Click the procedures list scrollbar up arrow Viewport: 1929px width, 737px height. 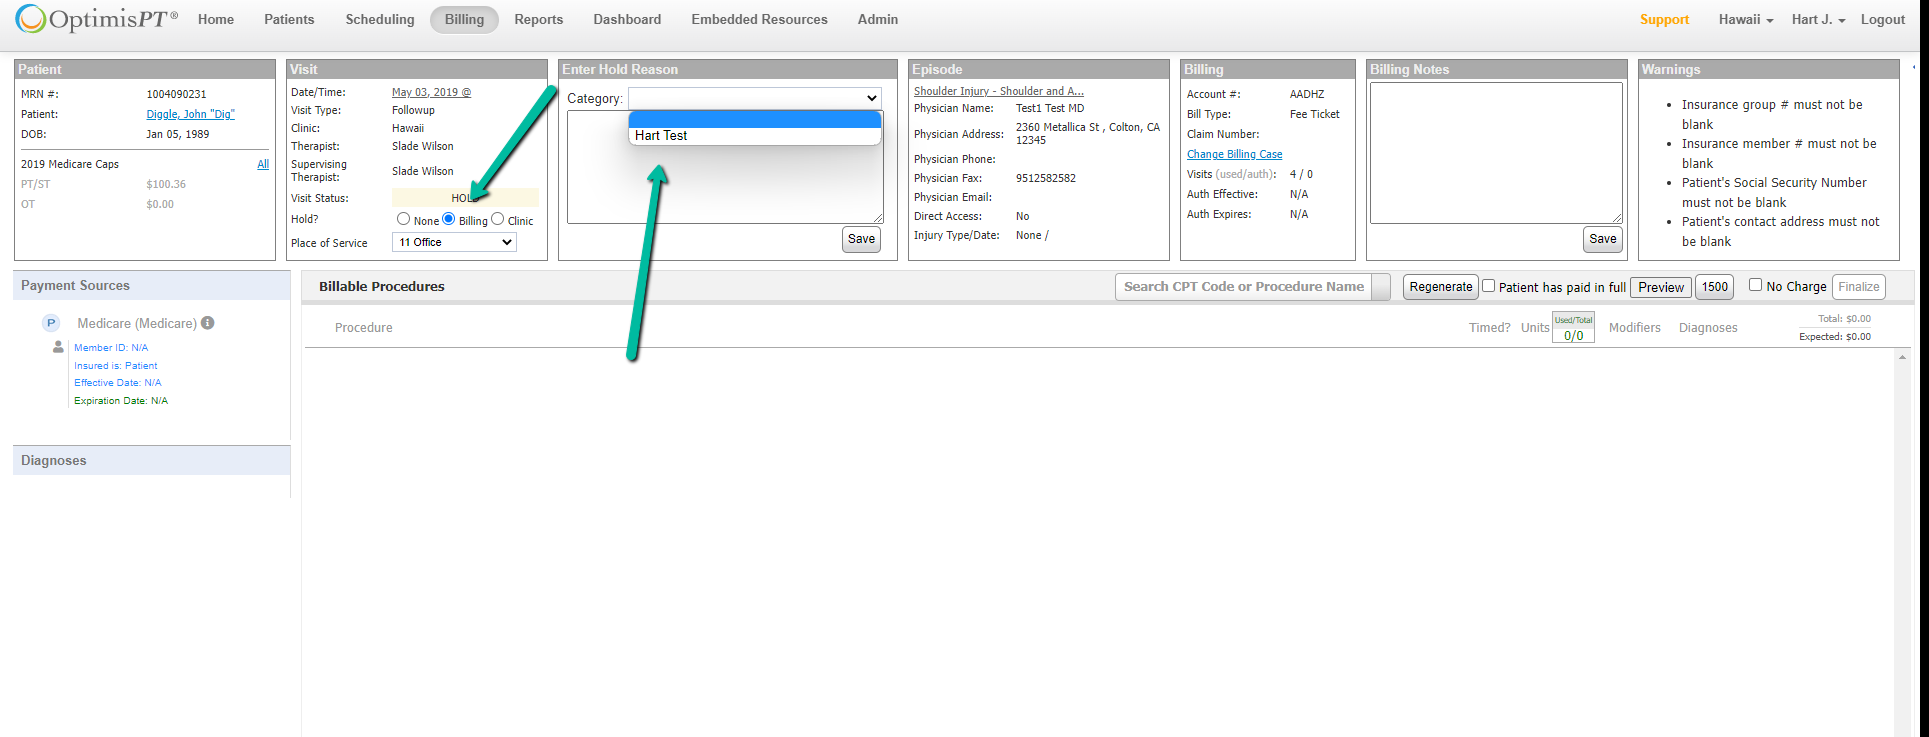pyautogui.click(x=1902, y=357)
